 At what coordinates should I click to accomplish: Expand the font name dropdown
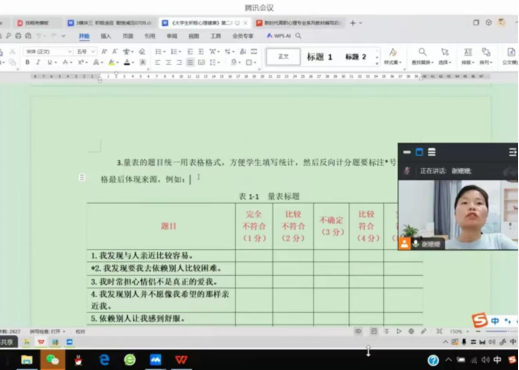point(70,51)
